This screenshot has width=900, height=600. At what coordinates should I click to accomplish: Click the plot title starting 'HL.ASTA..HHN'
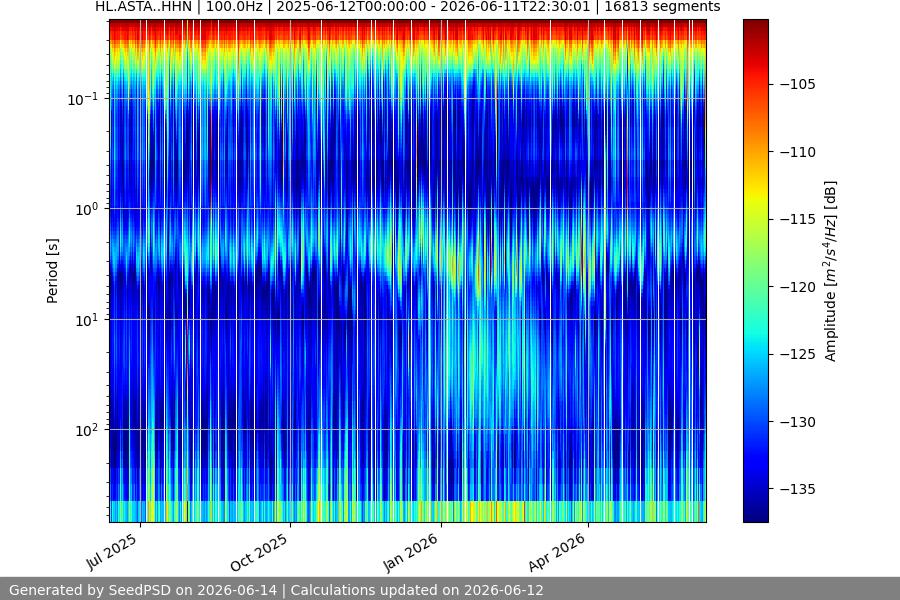(408, 7)
